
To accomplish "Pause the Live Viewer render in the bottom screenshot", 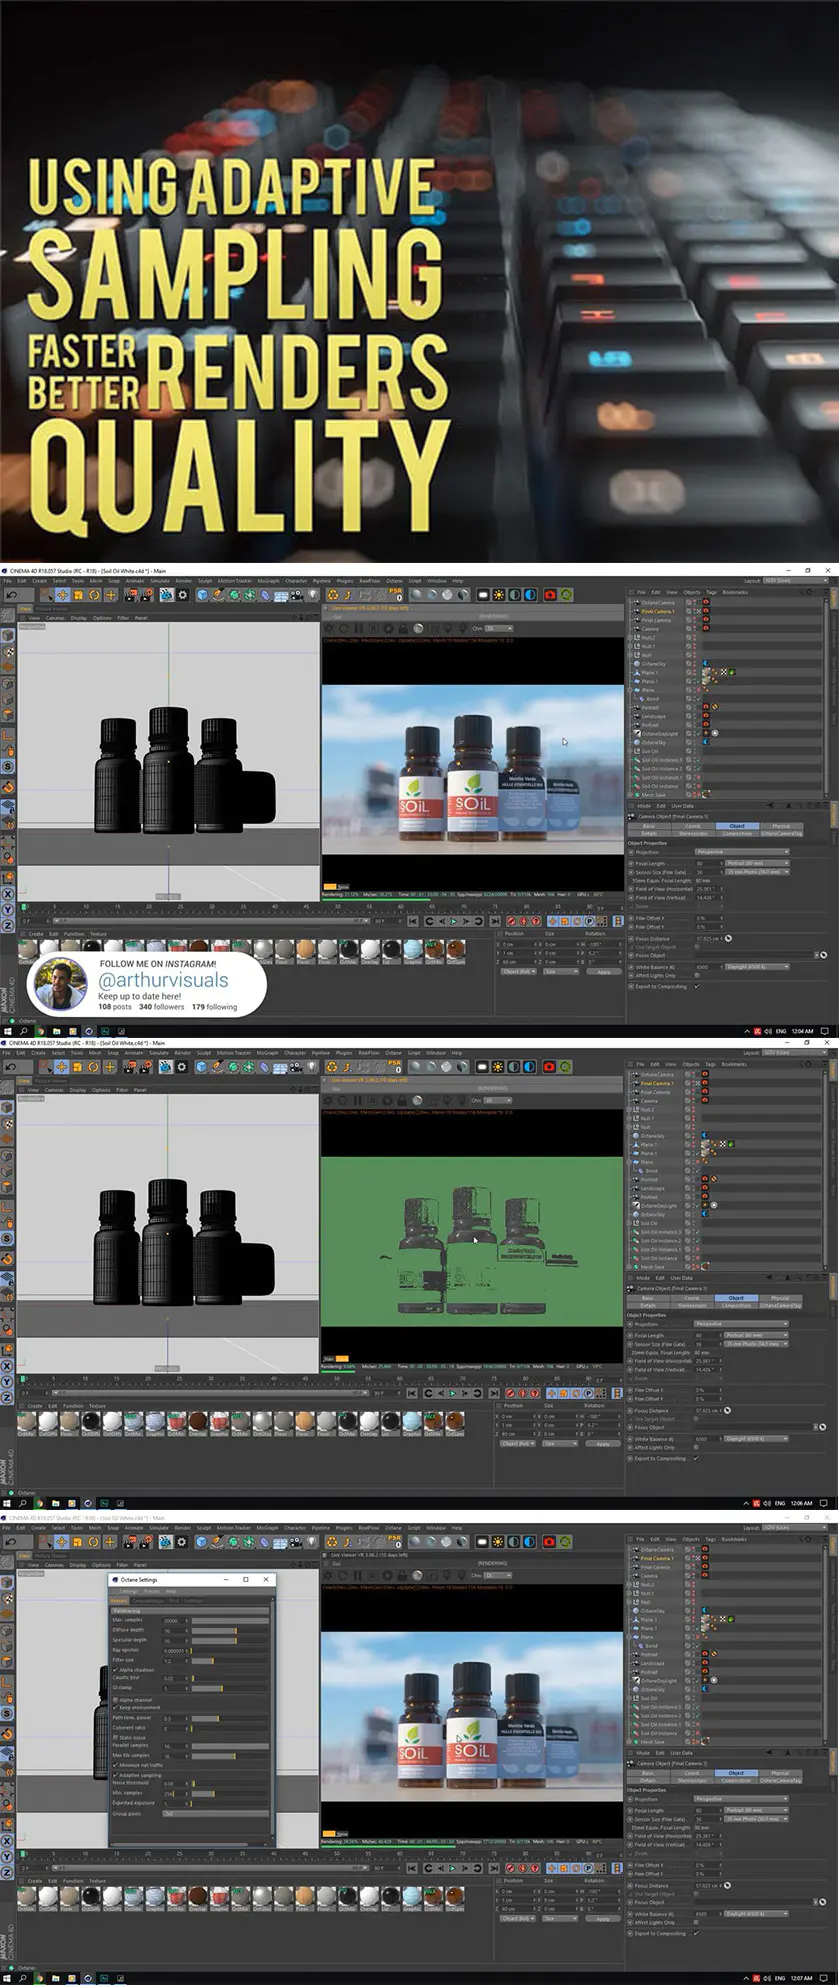I will pos(358,1576).
